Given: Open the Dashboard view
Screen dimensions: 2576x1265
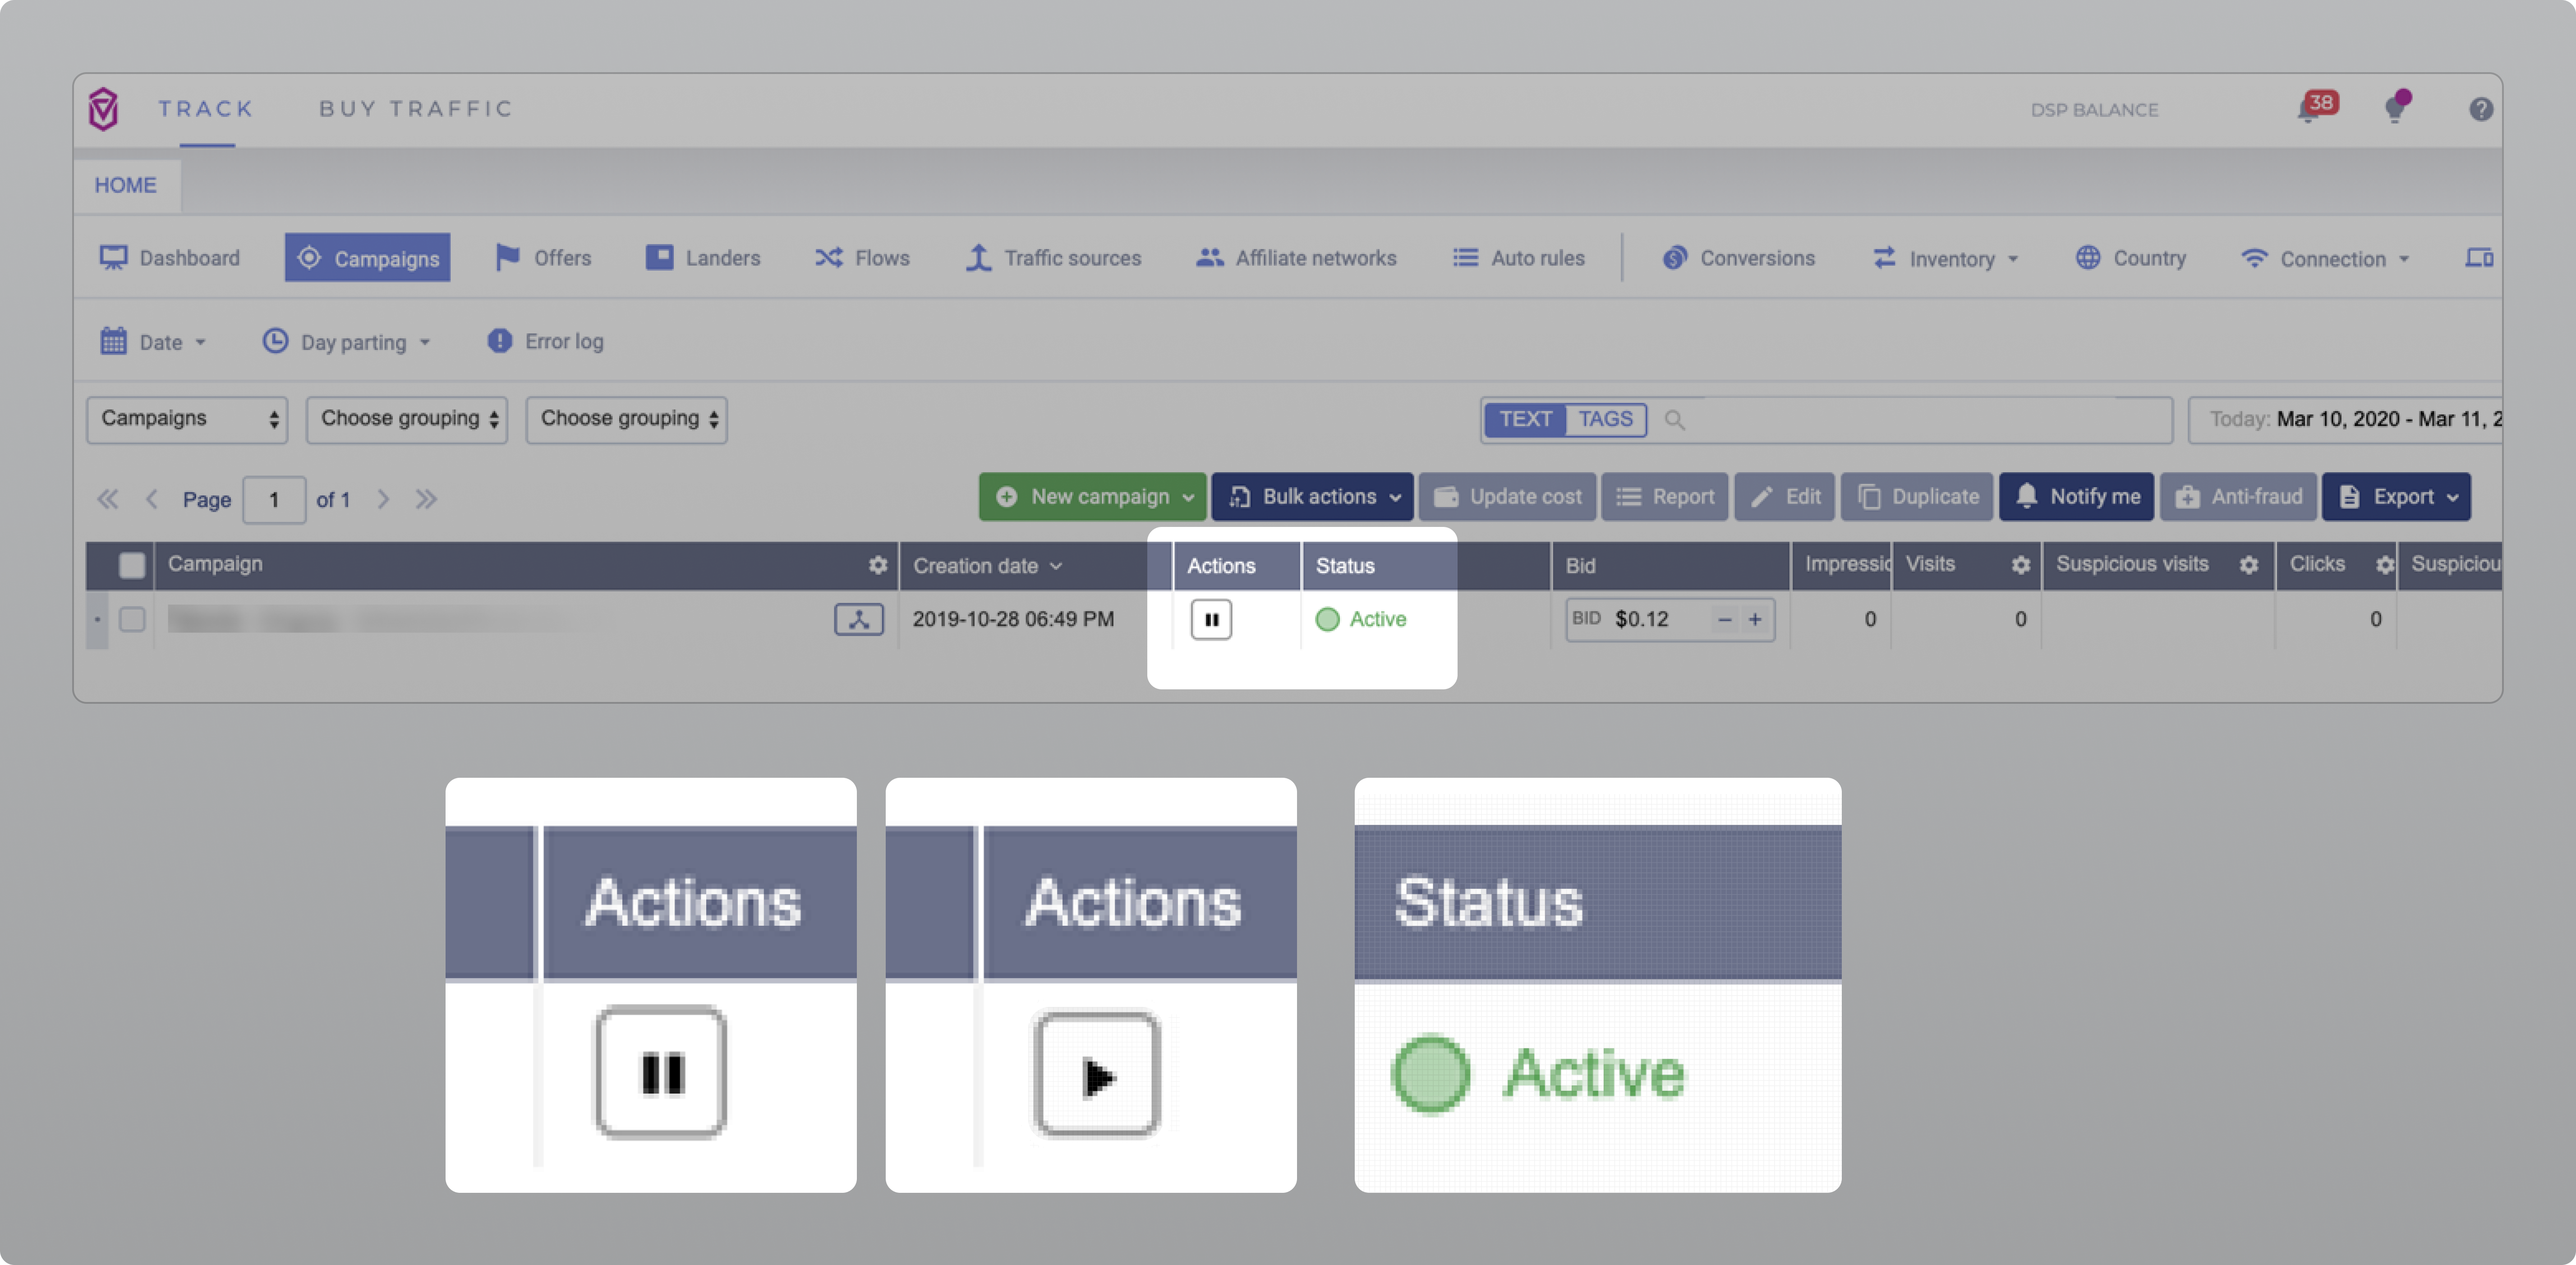Looking at the screenshot, I should pos(188,257).
